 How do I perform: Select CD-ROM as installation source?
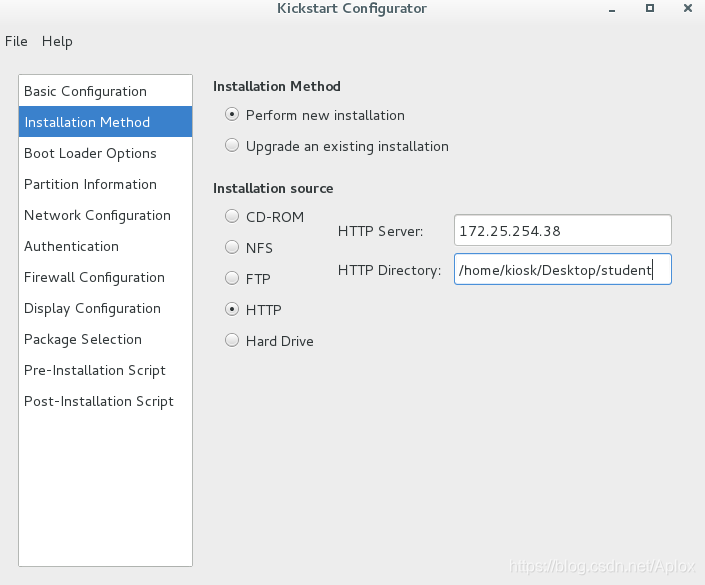coord(232,217)
